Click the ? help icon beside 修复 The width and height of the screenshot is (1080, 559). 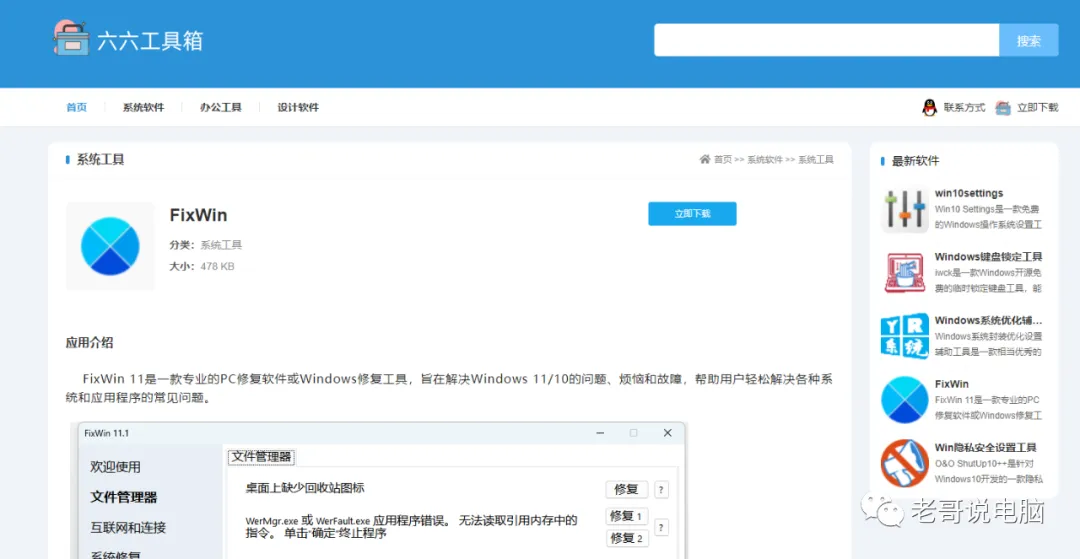[x=661, y=489]
